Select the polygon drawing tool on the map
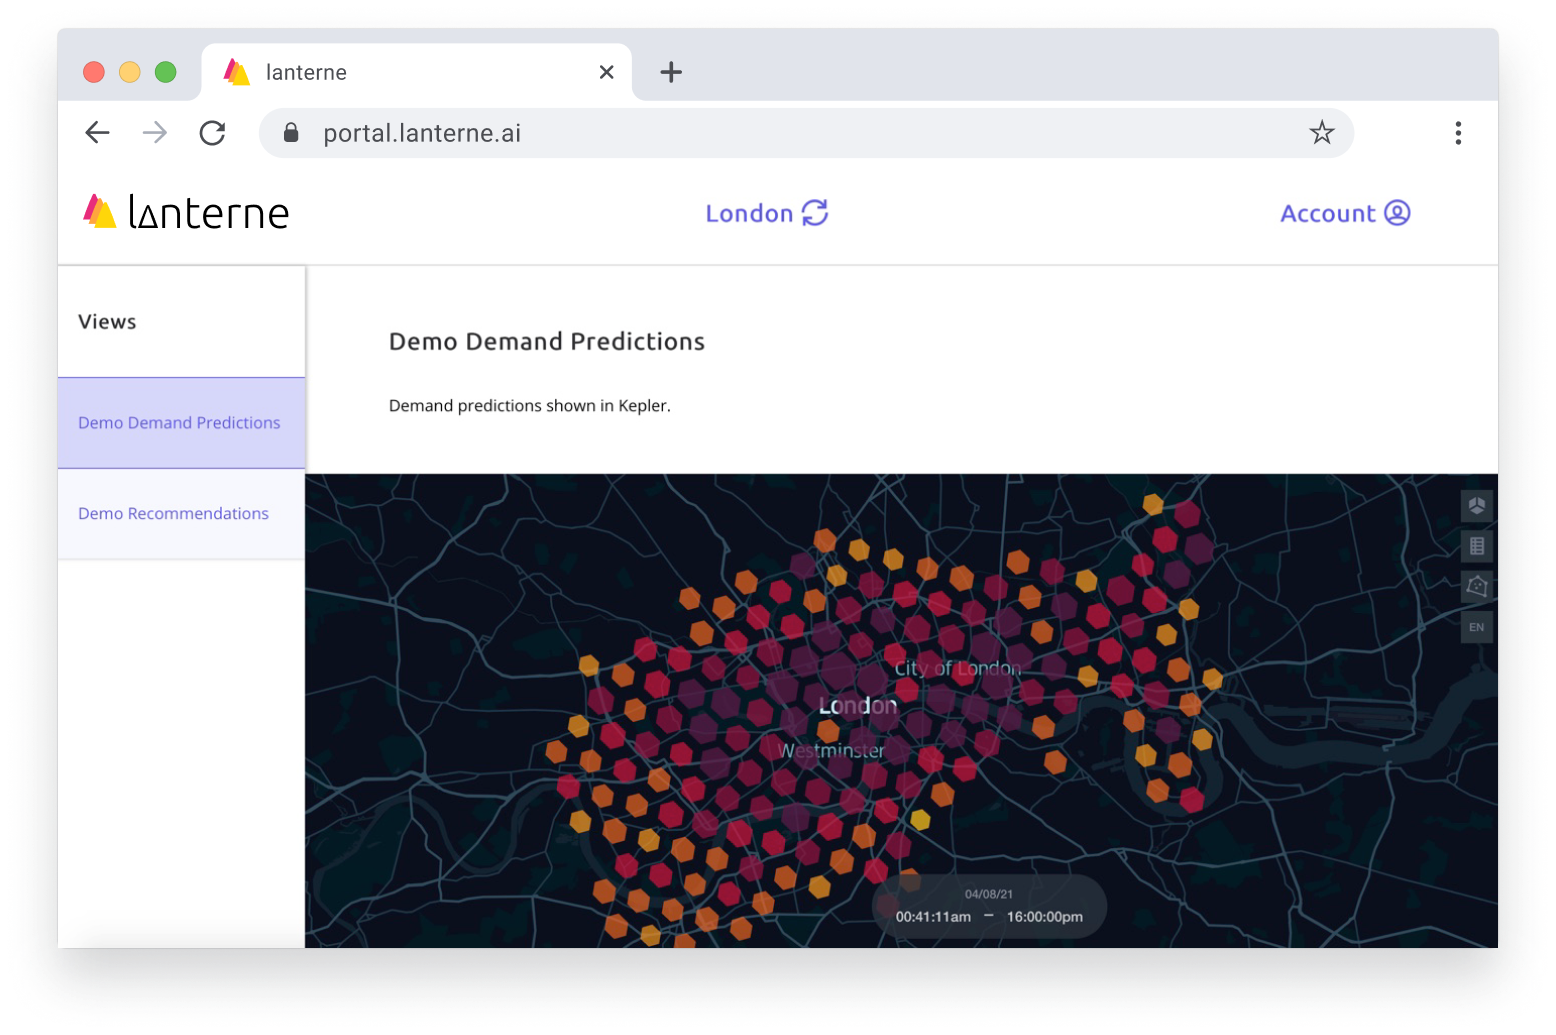 click(1477, 587)
